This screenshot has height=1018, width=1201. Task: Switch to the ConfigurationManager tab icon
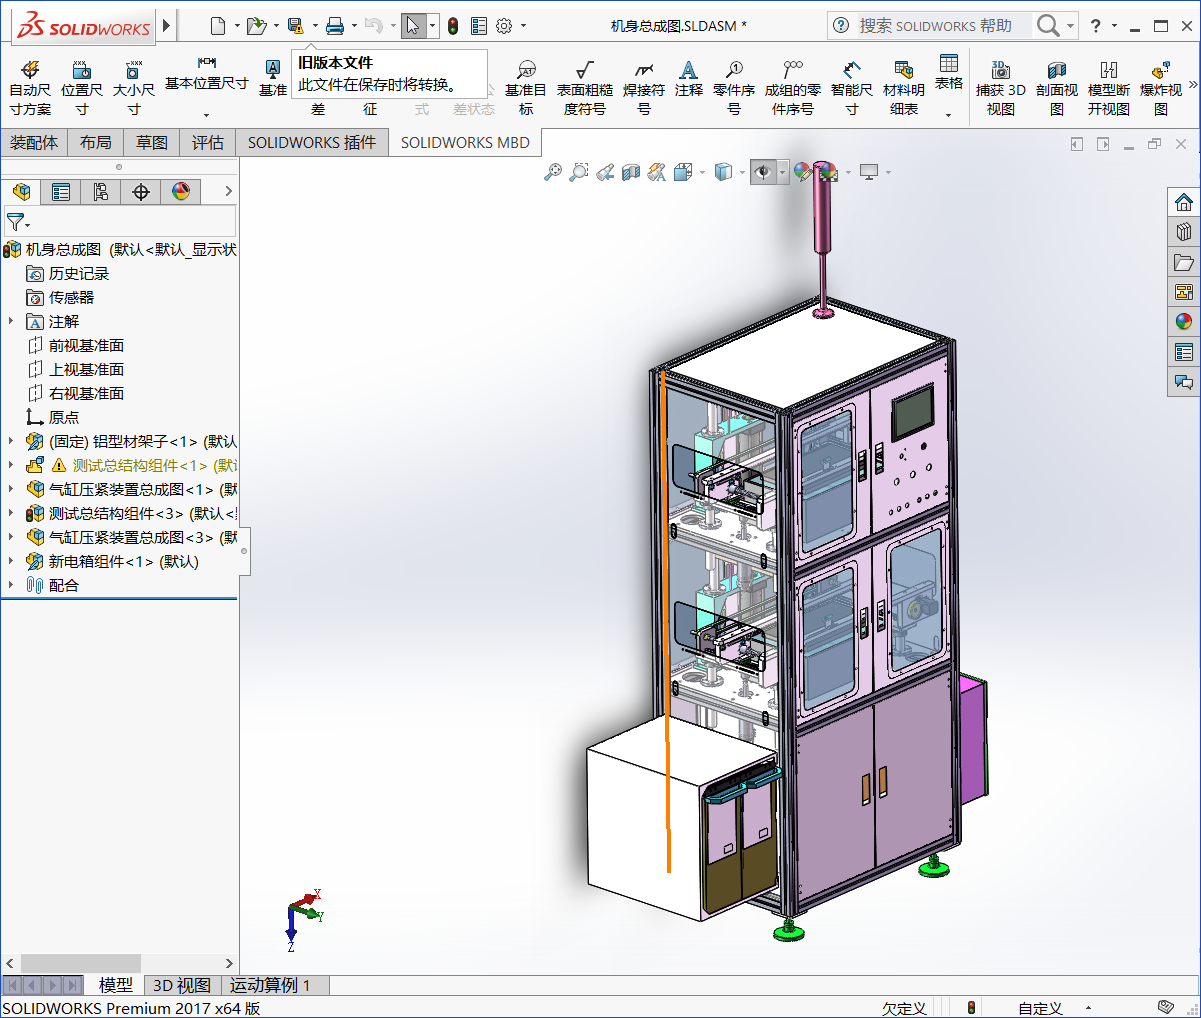[x=100, y=191]
